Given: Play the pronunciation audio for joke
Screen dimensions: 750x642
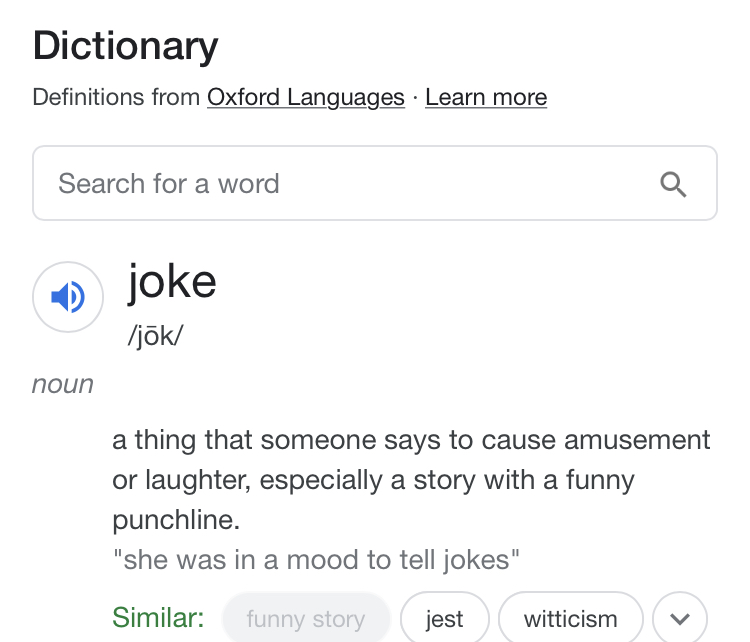Looking at the screenshot, I should point(68,297).
